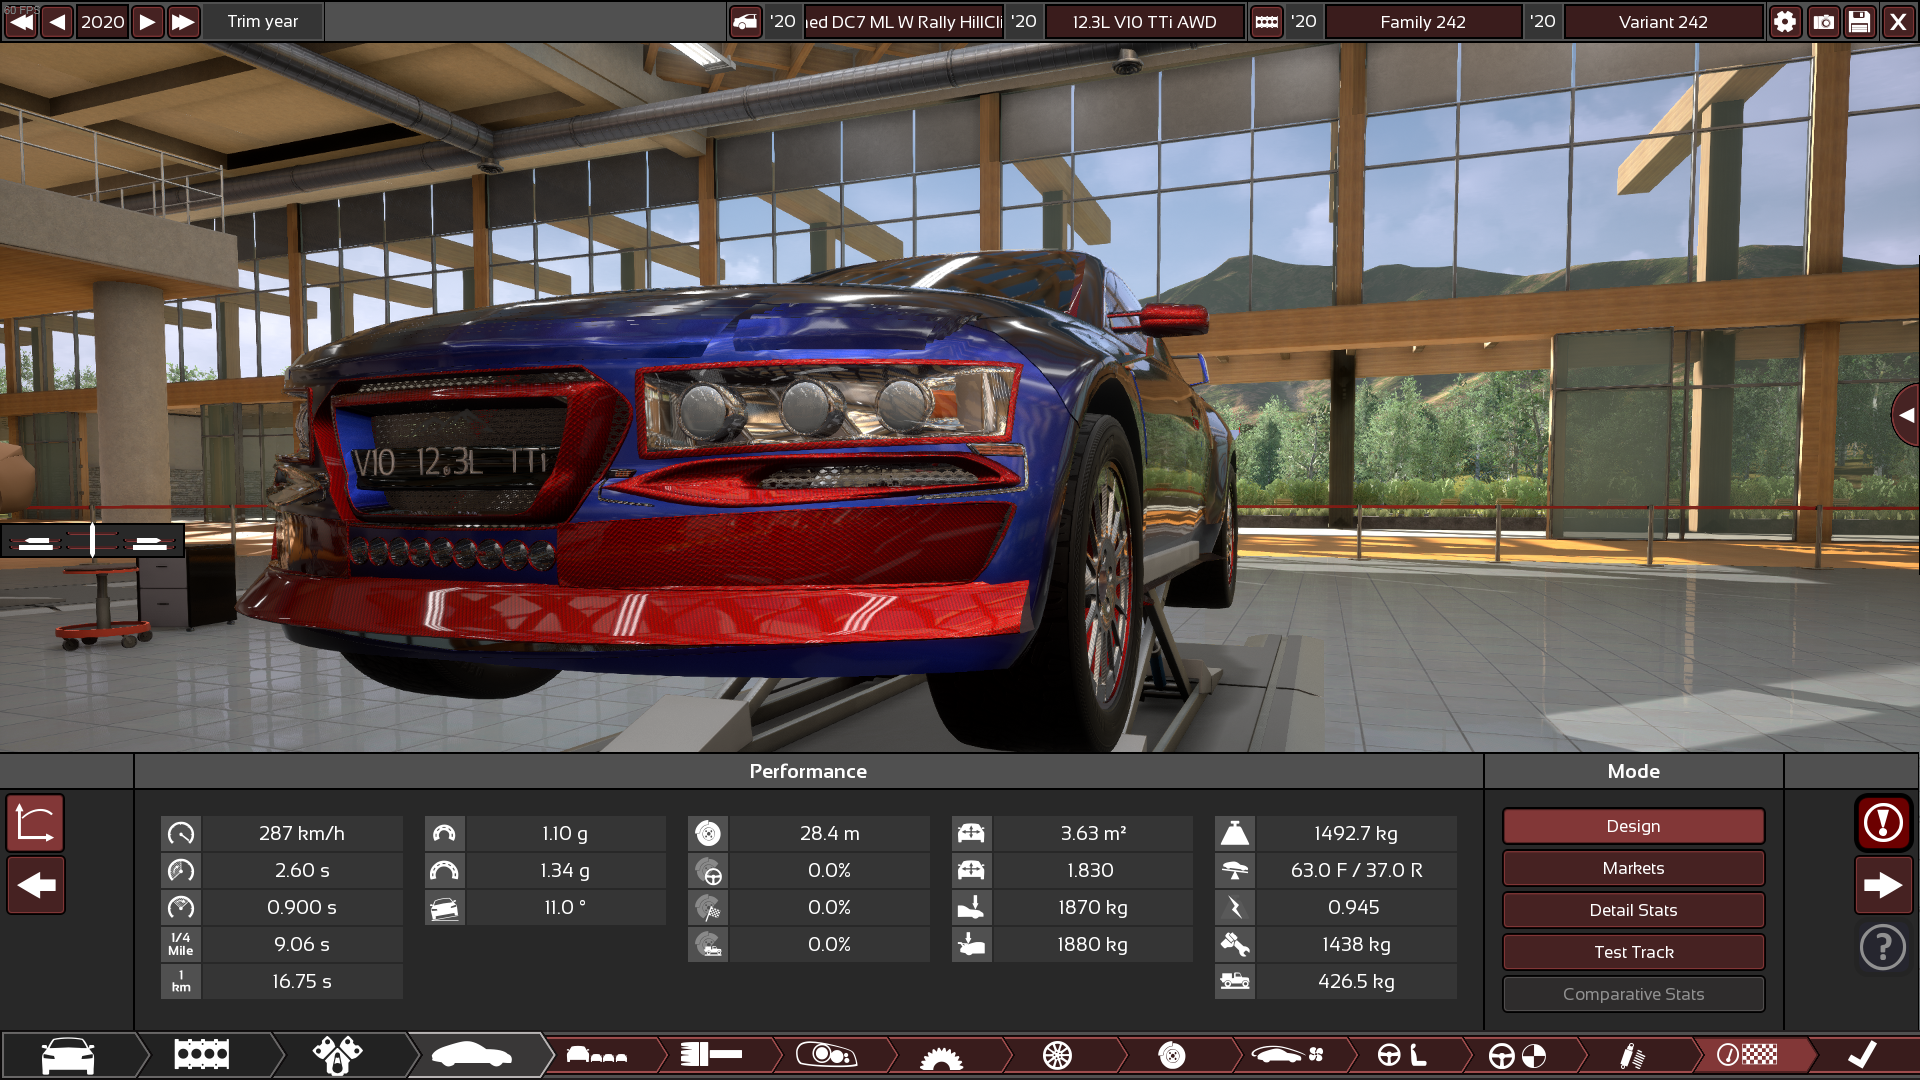
Task: Open the driving aids and safety tab
Action: pos(1517,1055)
